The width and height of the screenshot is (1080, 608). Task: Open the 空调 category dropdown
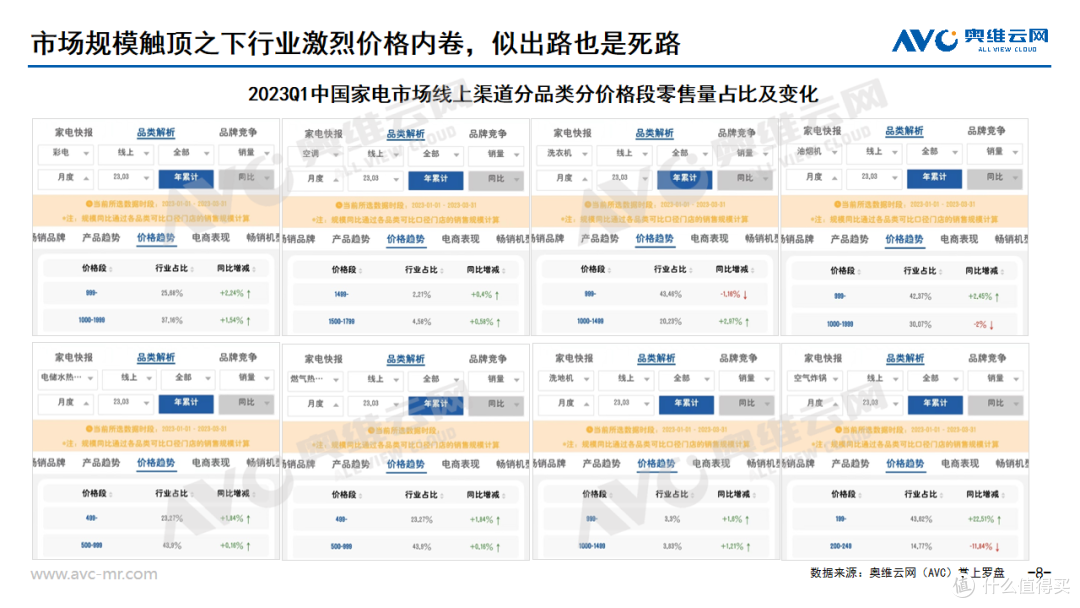[315, 154]
